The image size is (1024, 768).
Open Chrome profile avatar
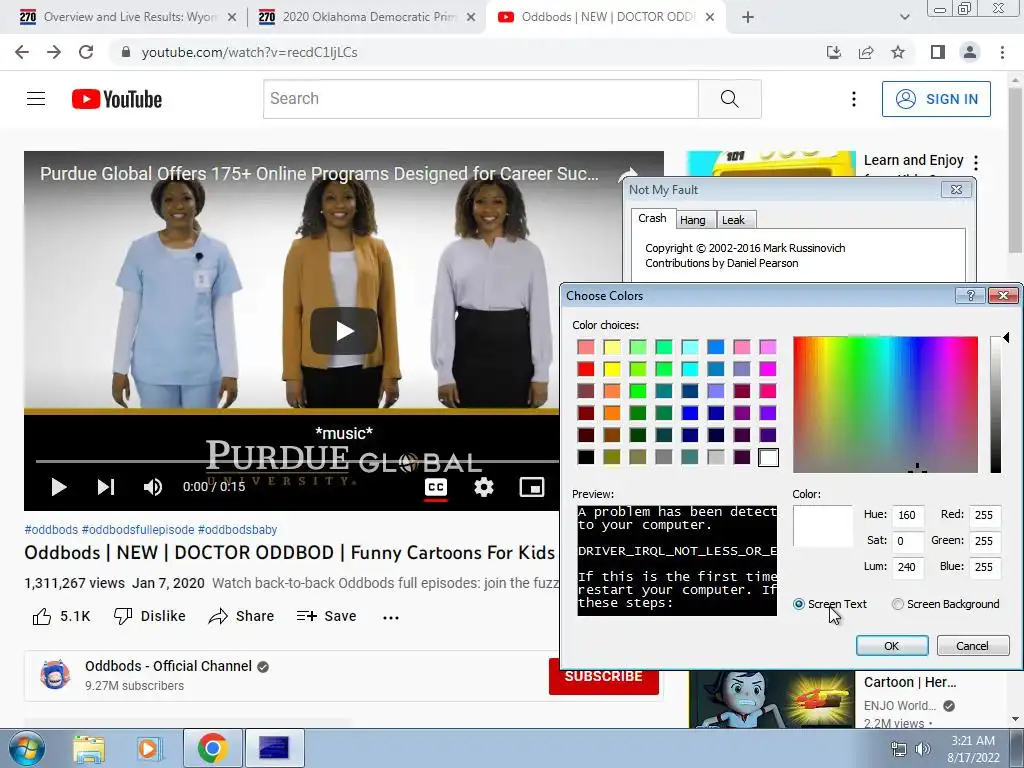click(970, 52)
